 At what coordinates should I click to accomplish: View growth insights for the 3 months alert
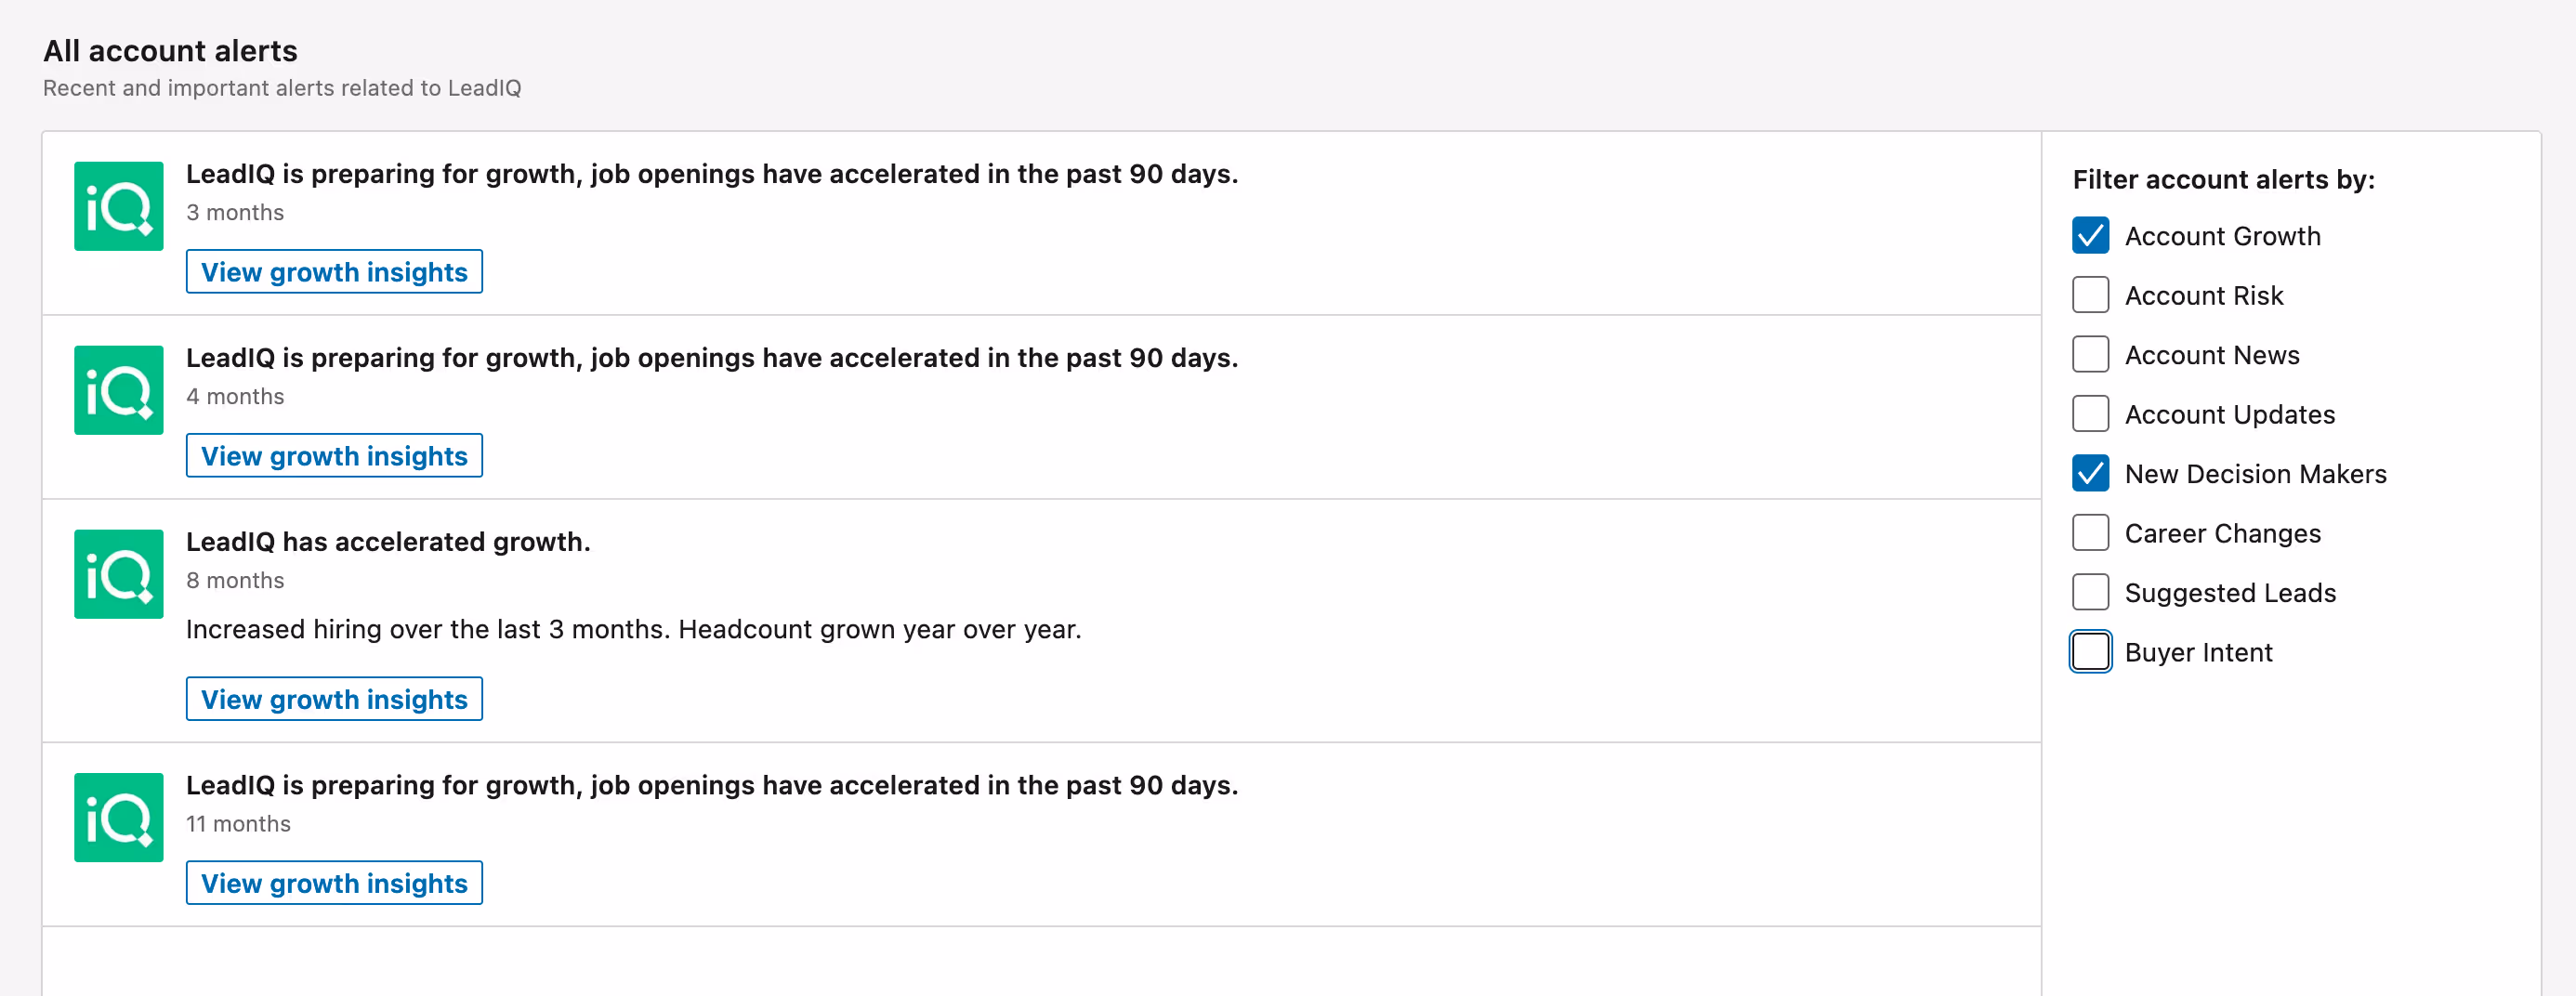(x=334, y=272)
